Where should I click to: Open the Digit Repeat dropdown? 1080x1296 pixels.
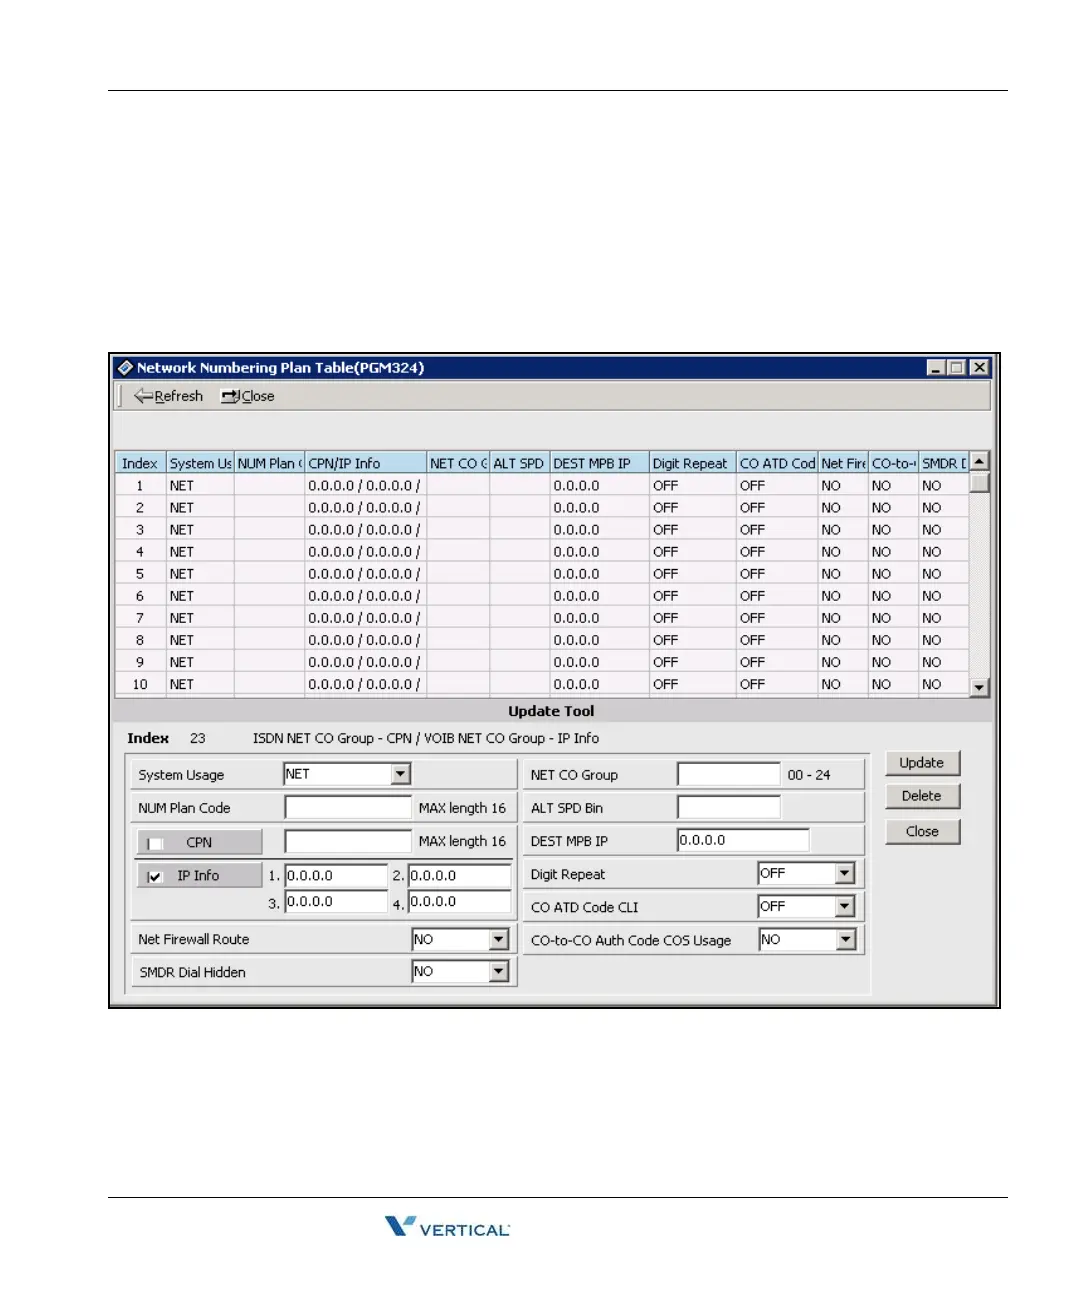click(x=845, y=873)
